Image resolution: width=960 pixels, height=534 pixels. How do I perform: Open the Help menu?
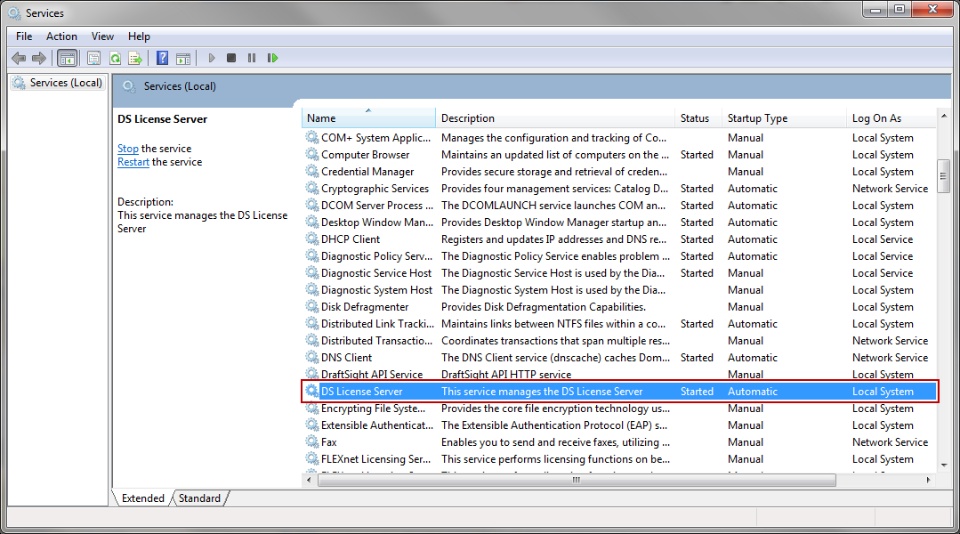coord(139,36)
